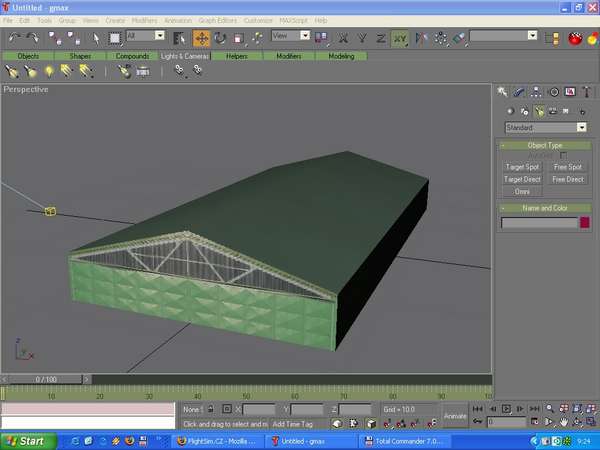Create a Free Spot light
This screenshot has height=450, width=600.
coord(568,167)
